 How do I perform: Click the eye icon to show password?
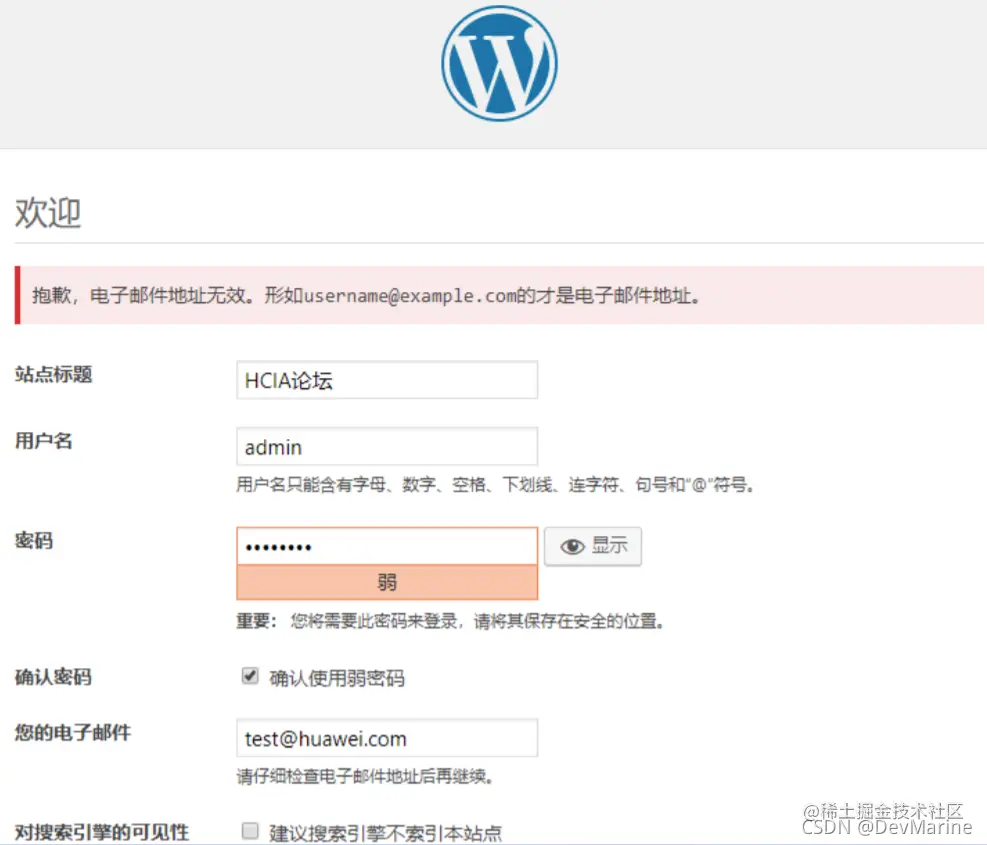572,547
